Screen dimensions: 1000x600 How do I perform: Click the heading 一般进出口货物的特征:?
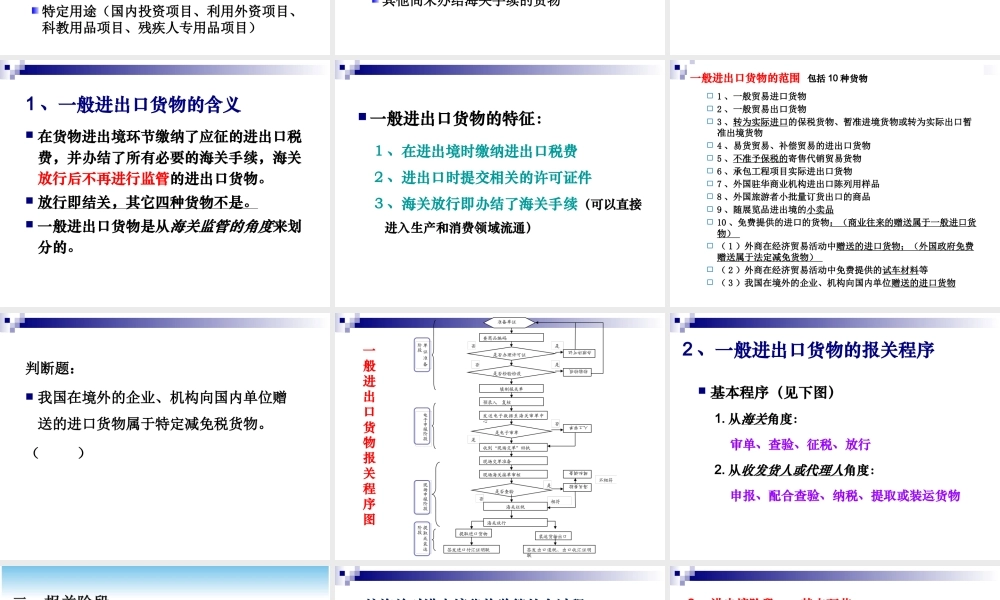[x=456, y=119]
